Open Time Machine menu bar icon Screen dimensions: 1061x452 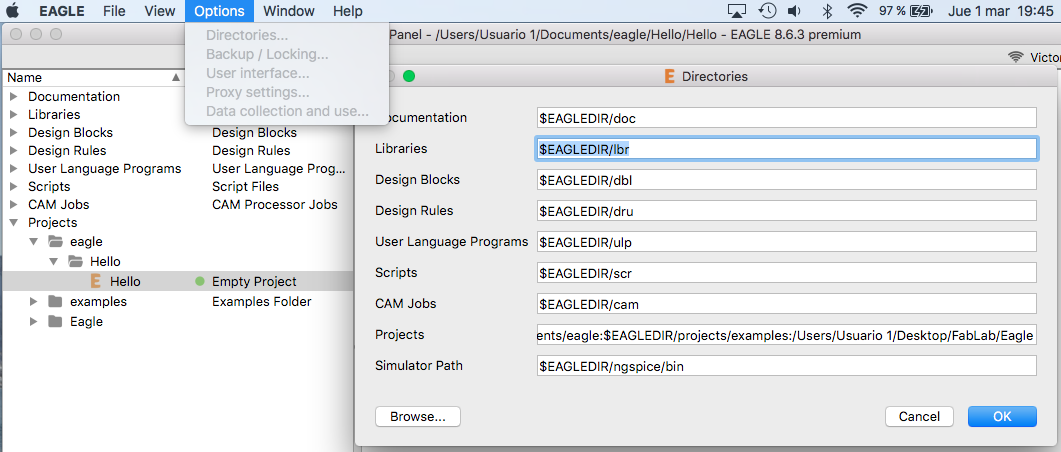[x=767, y=11]
